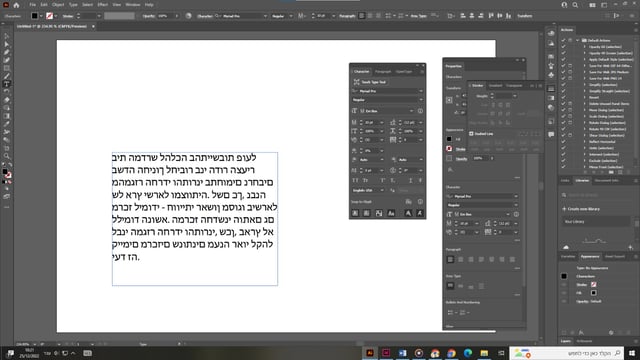640x360 pixels.
Task: Open the File menu
Action: tap(32, 5)
